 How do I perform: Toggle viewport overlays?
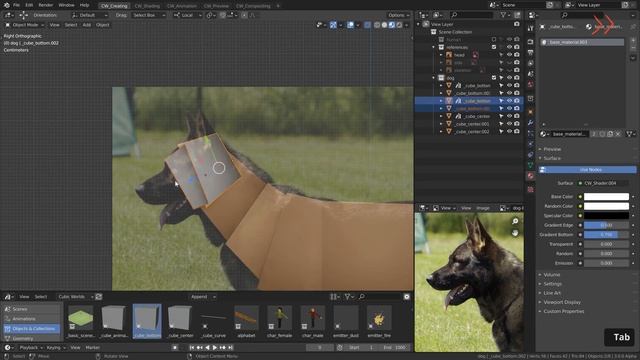(350, 25)
